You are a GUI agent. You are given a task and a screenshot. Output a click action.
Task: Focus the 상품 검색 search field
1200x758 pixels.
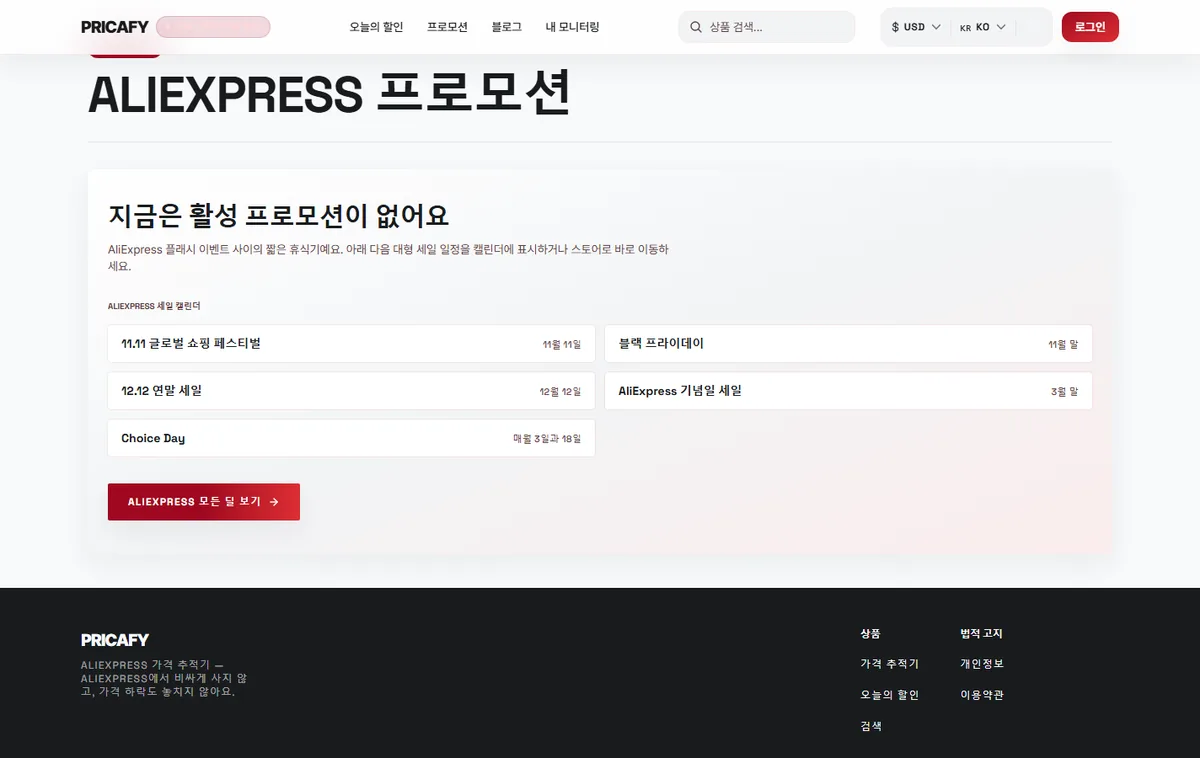766,27
